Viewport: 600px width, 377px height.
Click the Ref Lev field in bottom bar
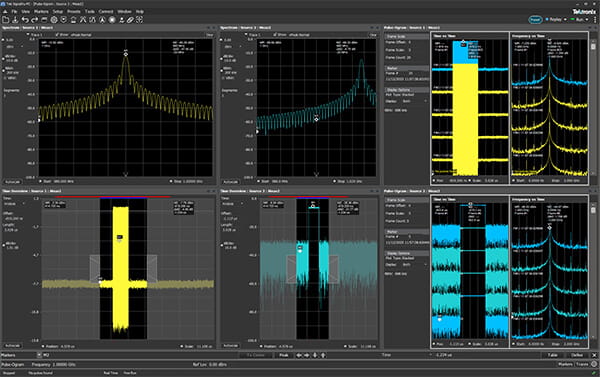210,364
